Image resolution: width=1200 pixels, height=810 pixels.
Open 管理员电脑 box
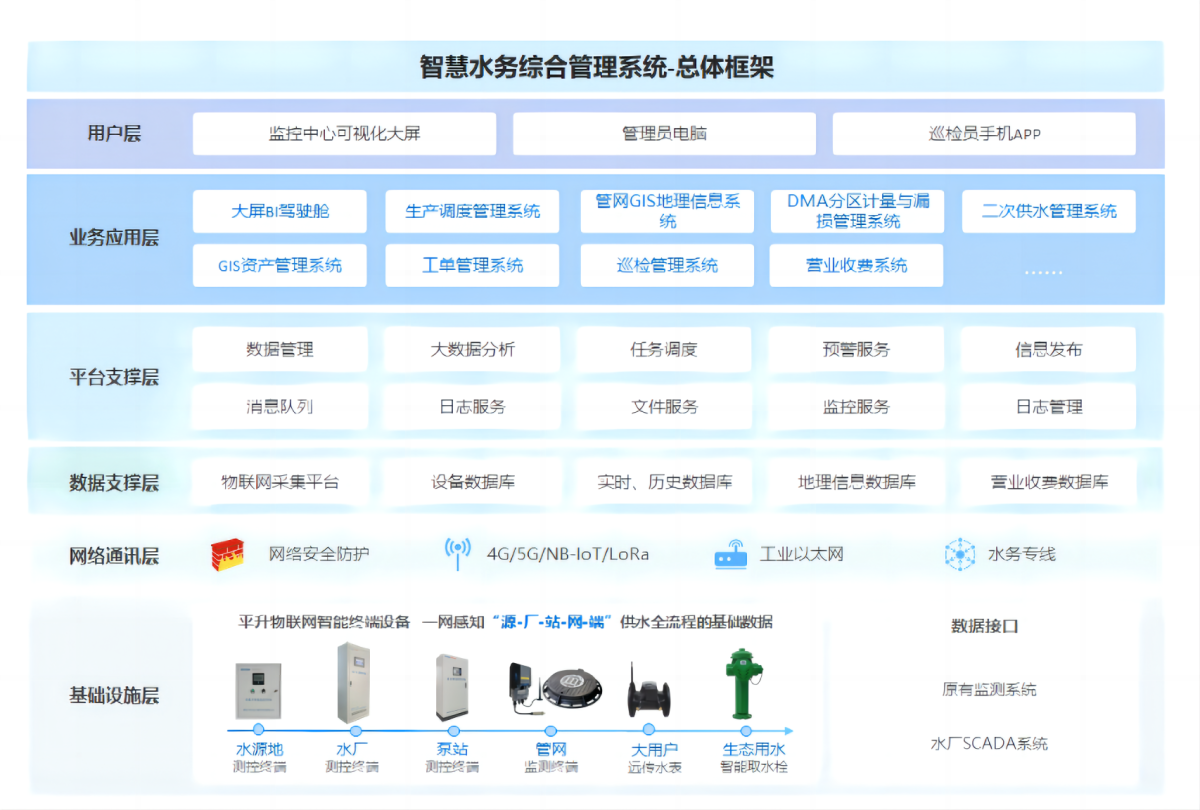click(x=664, y=133)
